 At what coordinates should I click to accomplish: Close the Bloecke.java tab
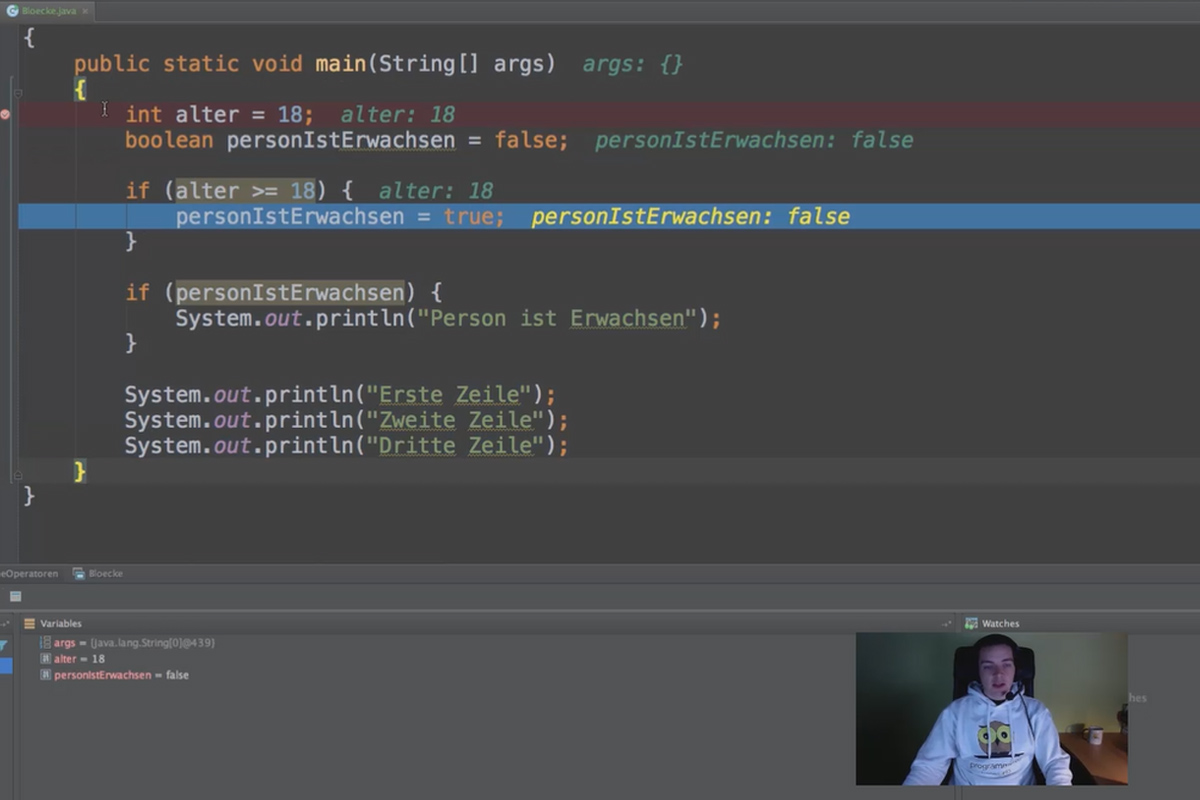pos(86,11)
